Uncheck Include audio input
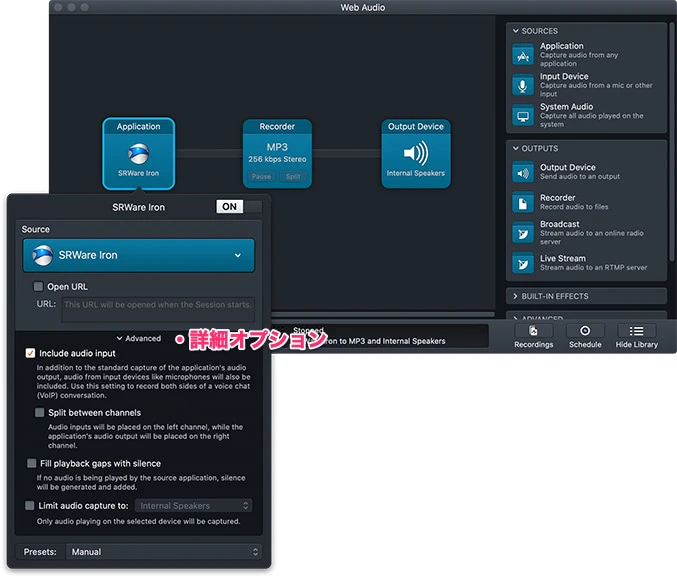677x576 pixels. click(31, 353)
